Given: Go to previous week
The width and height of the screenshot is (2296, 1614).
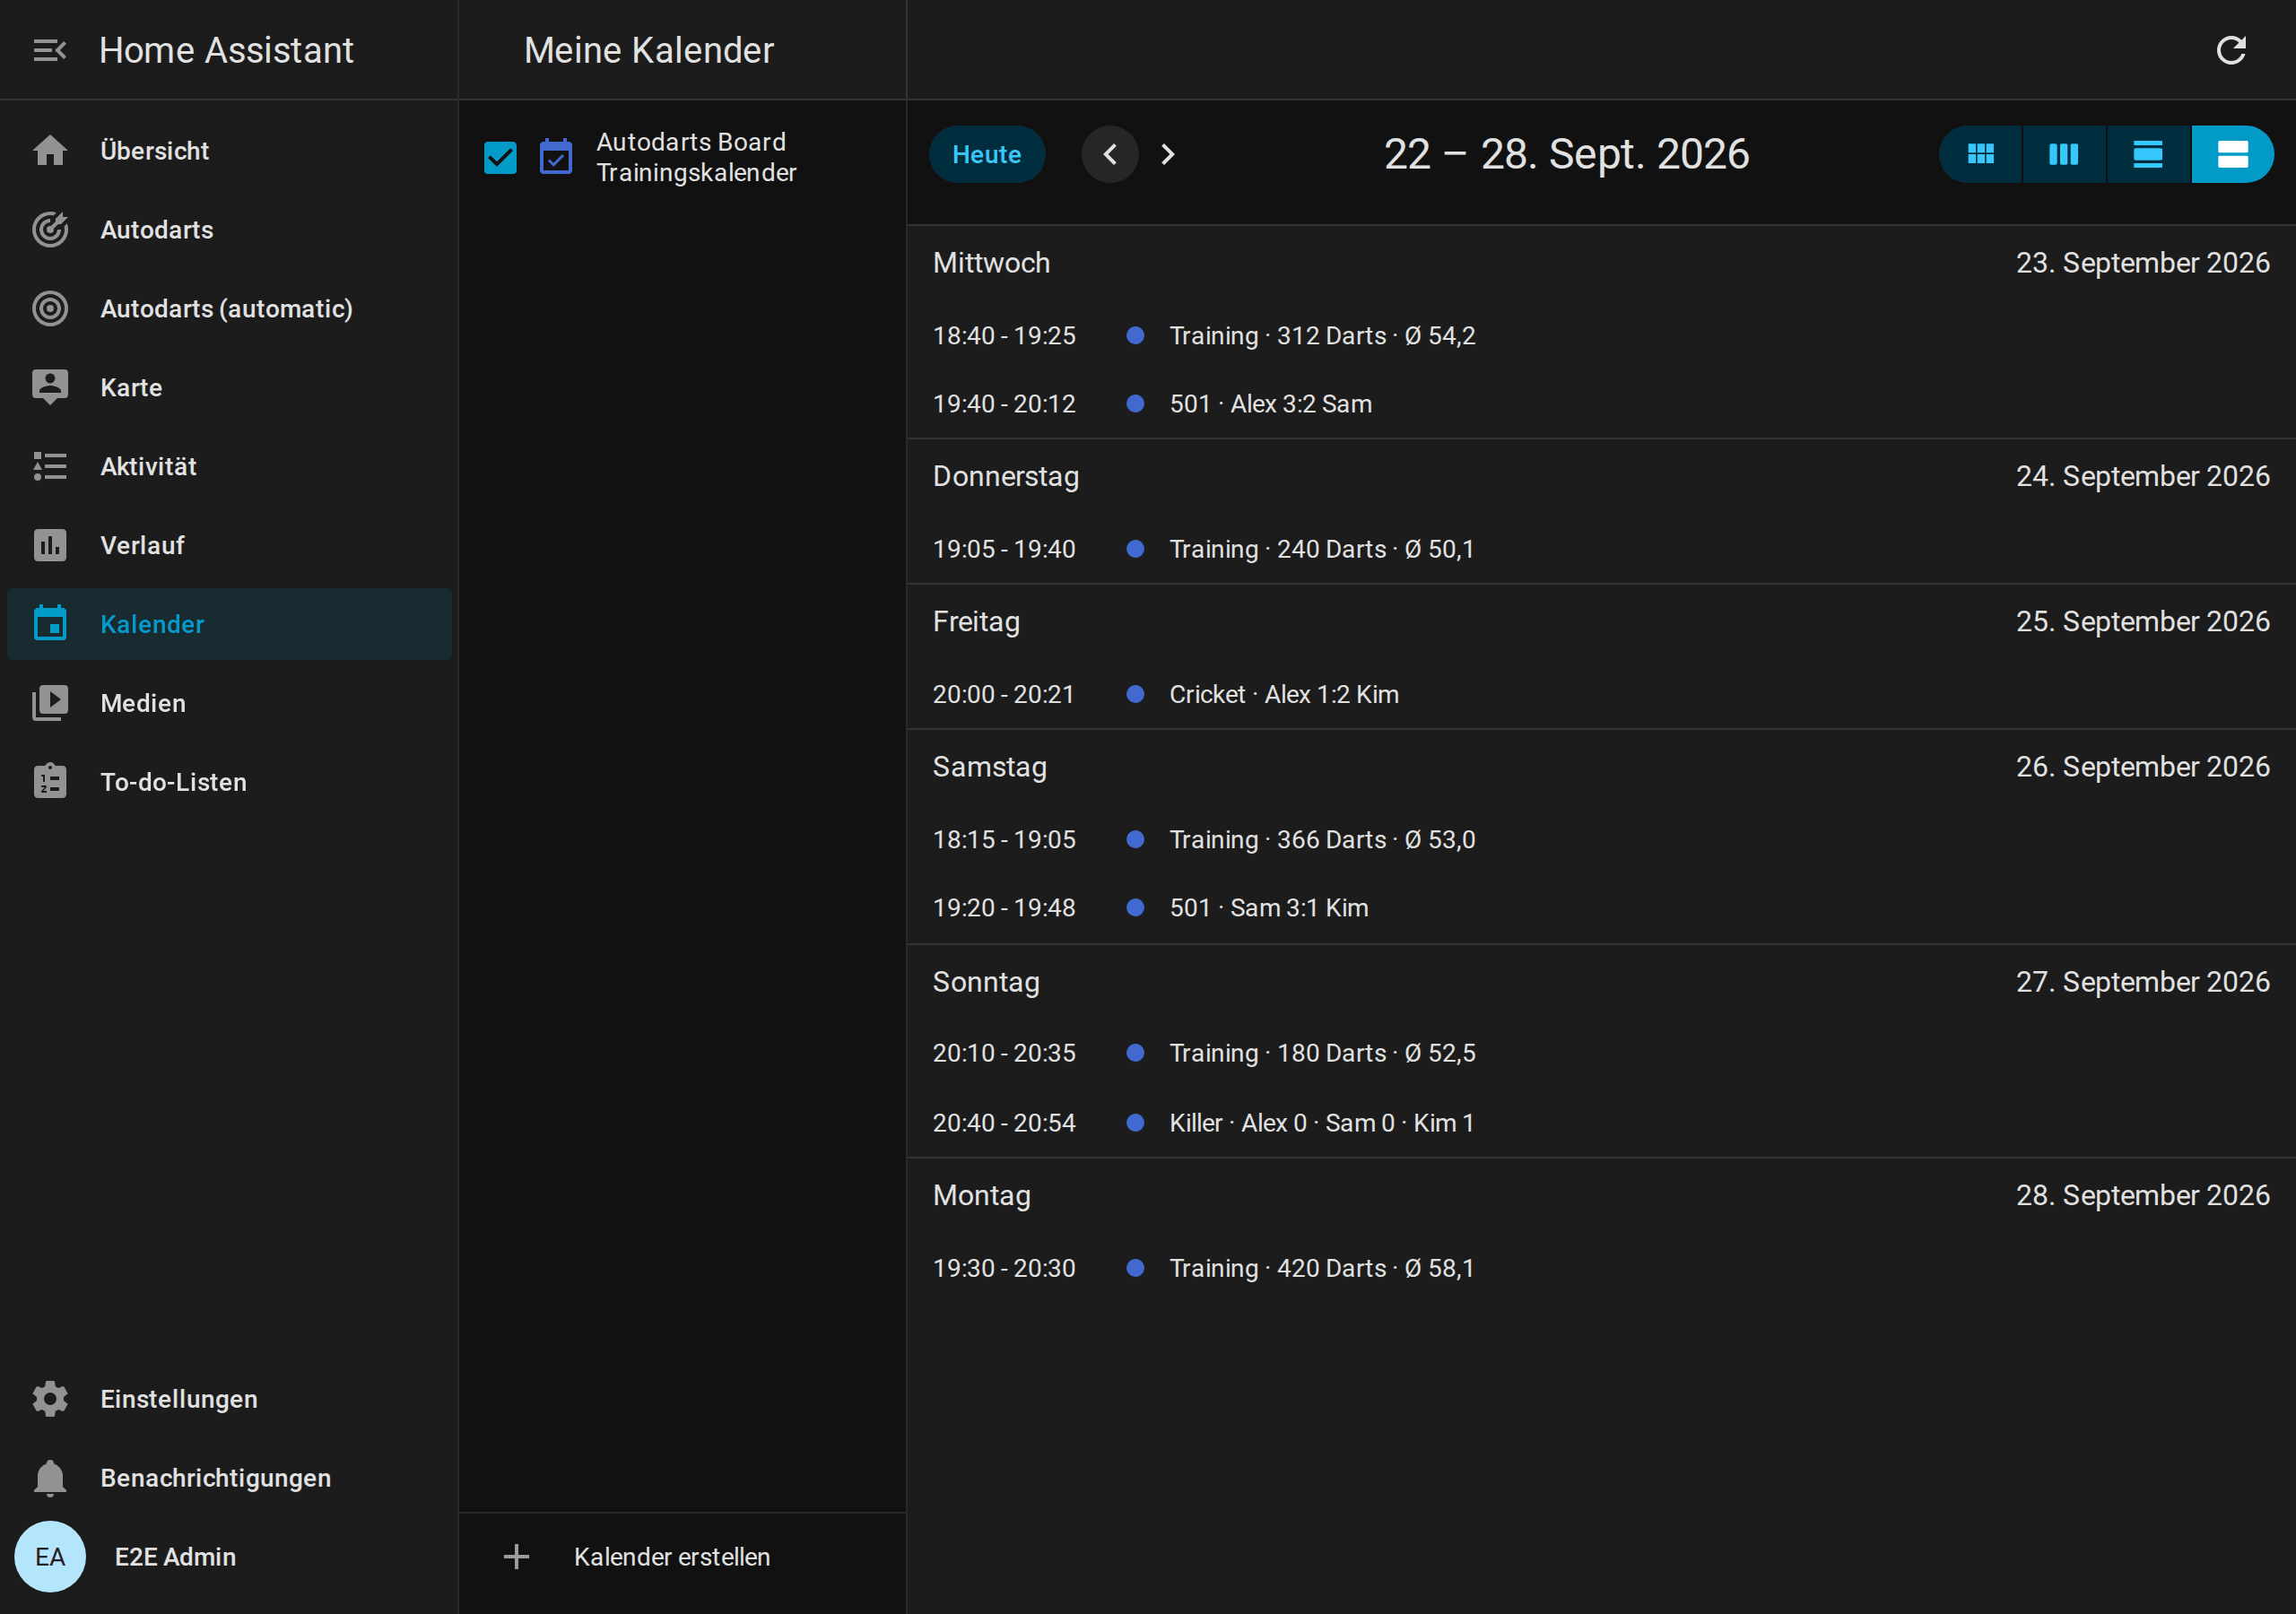Looking at the screenshot, I should [1110, 154].
